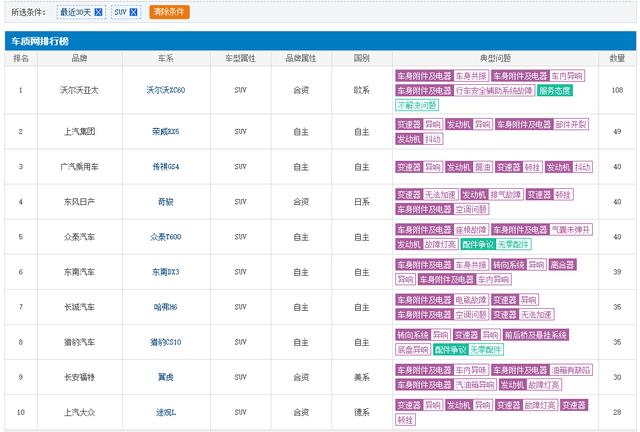Click the 油箱有缺陷 tag in 翼虎 row

click(x=571, y=370)
